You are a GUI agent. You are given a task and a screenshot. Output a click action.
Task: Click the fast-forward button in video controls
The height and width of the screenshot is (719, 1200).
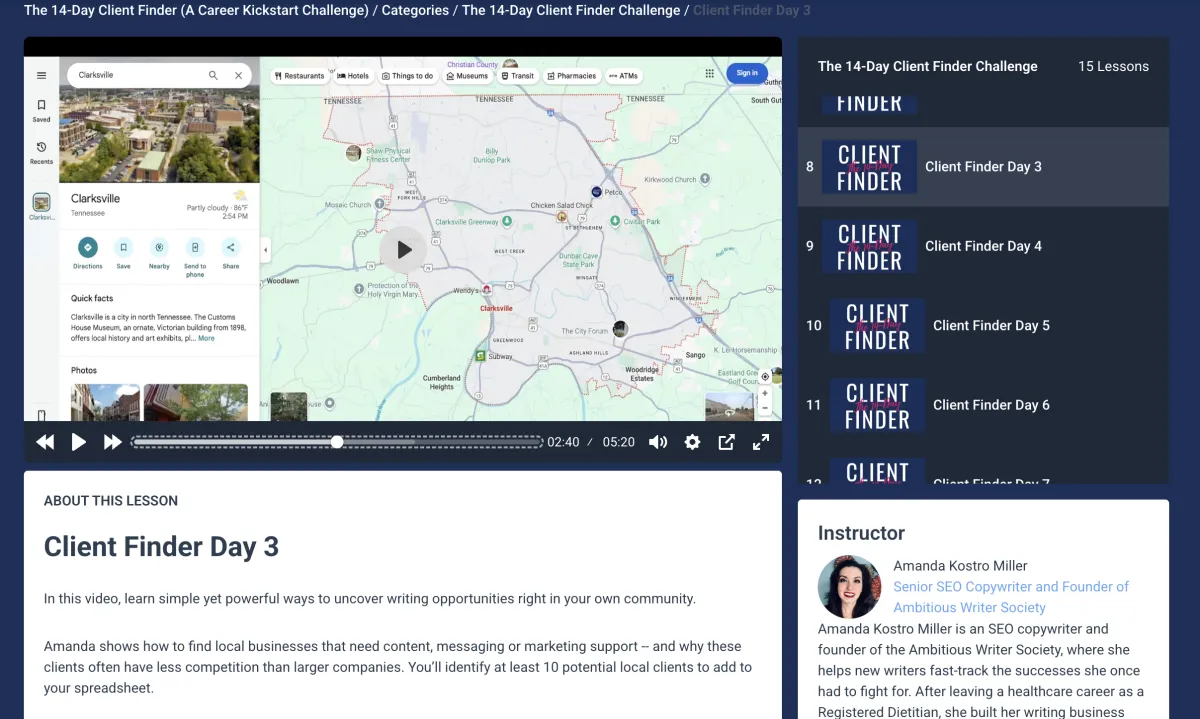113,442
